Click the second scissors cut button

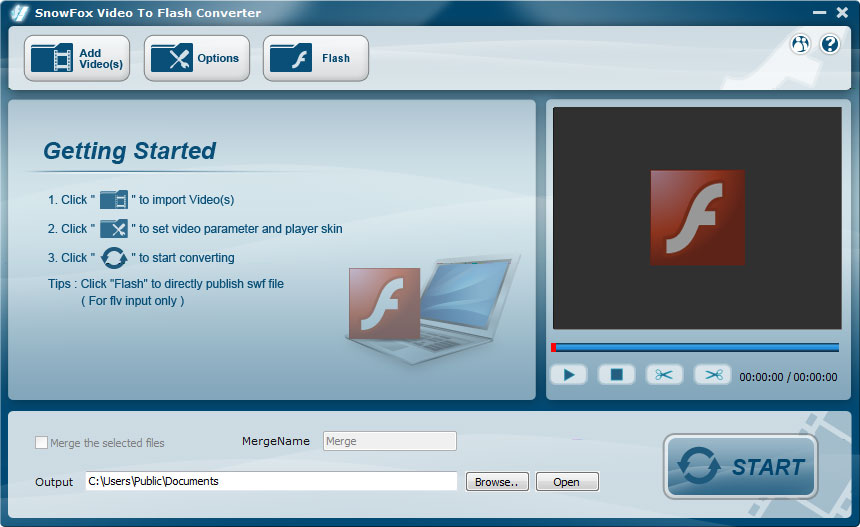712,375
